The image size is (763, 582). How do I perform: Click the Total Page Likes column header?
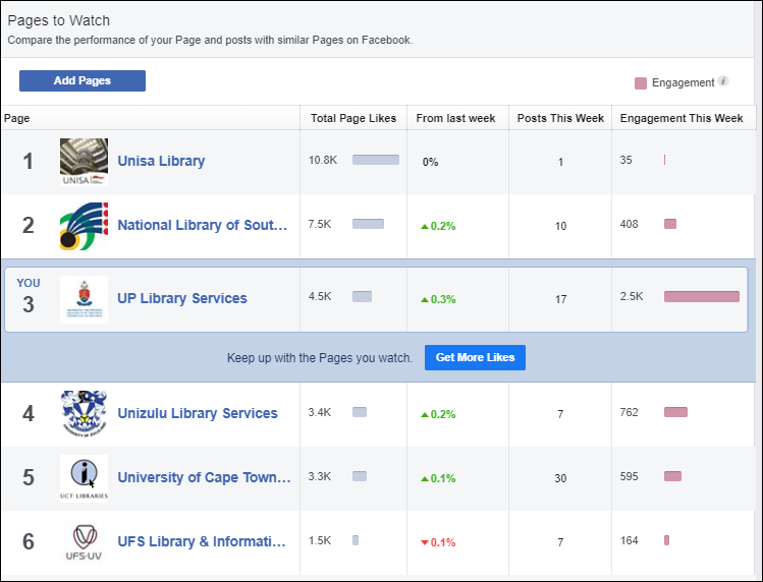(353, 118)
